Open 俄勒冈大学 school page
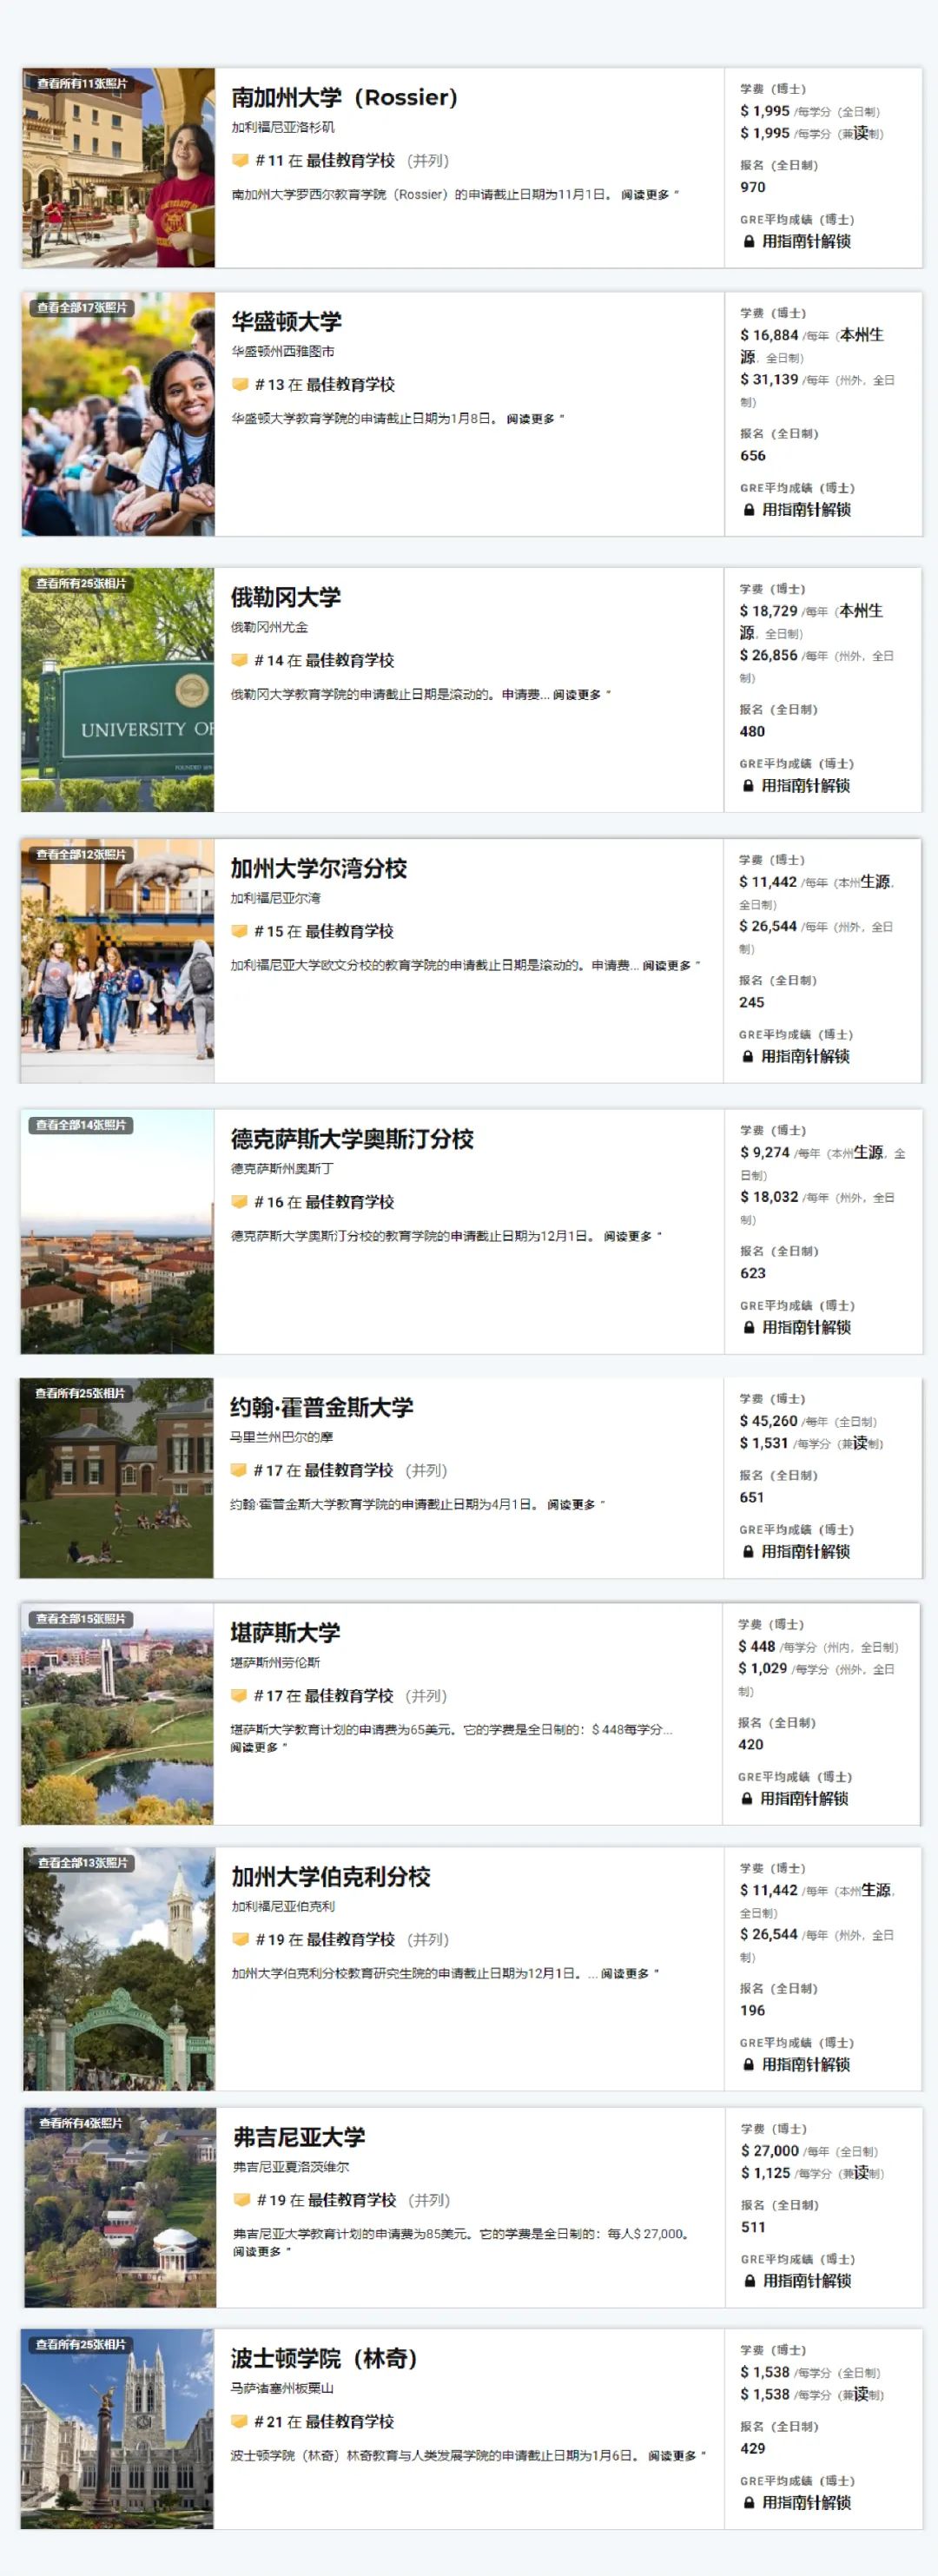The width and height of the screenshot is (938, 2576). [x=285, y=597]
